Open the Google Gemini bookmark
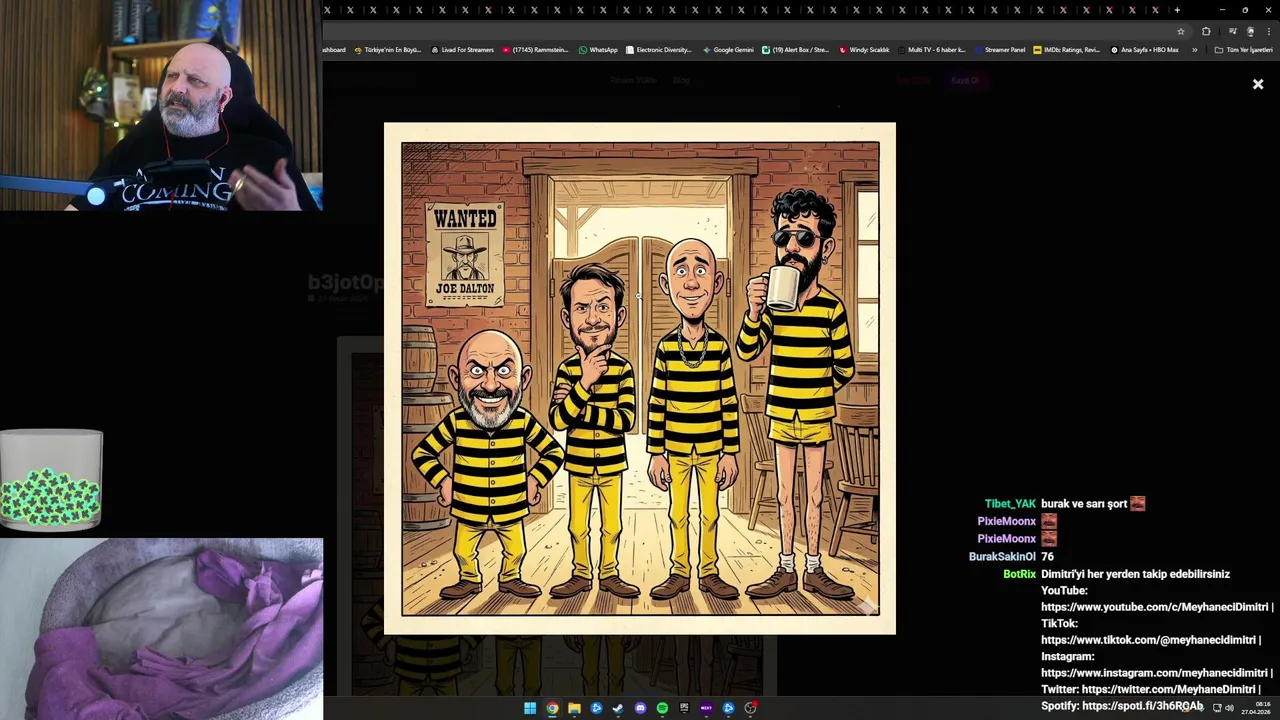 [x=728, y=50]
